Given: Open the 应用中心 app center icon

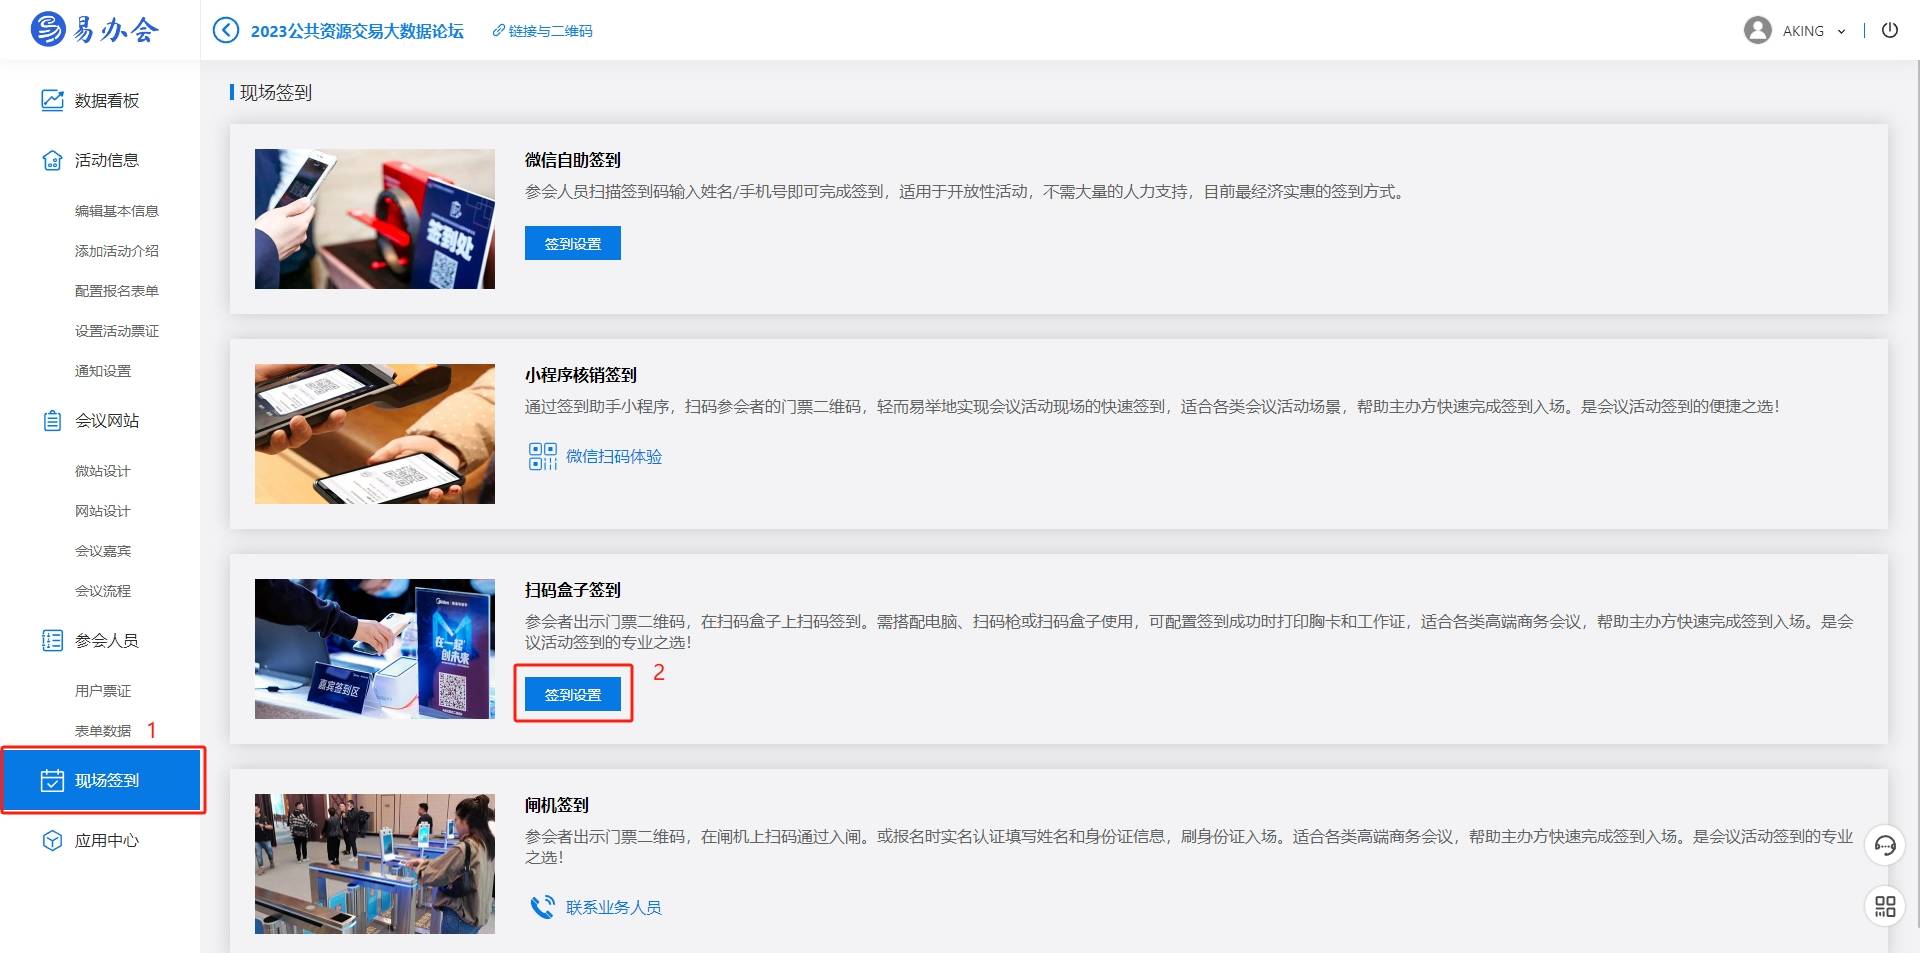Looking at the screenshot, I should [52, 840].
